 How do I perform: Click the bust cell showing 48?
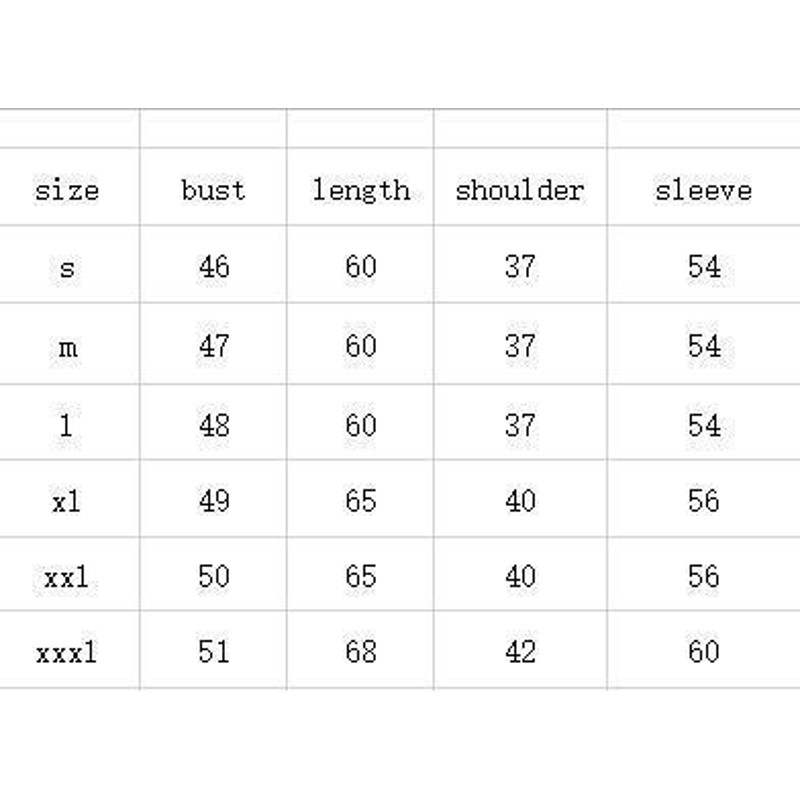point(213,424)
